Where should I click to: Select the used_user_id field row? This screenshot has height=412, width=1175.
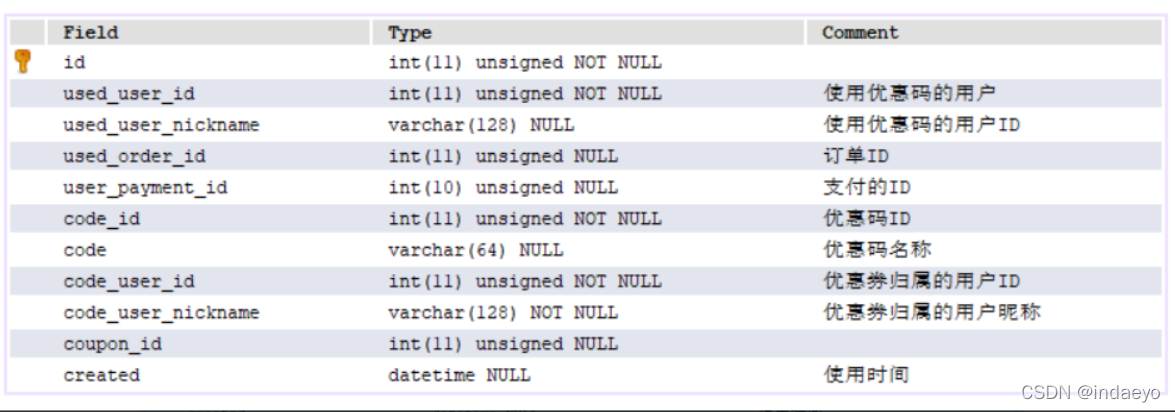tap(129, 94)
